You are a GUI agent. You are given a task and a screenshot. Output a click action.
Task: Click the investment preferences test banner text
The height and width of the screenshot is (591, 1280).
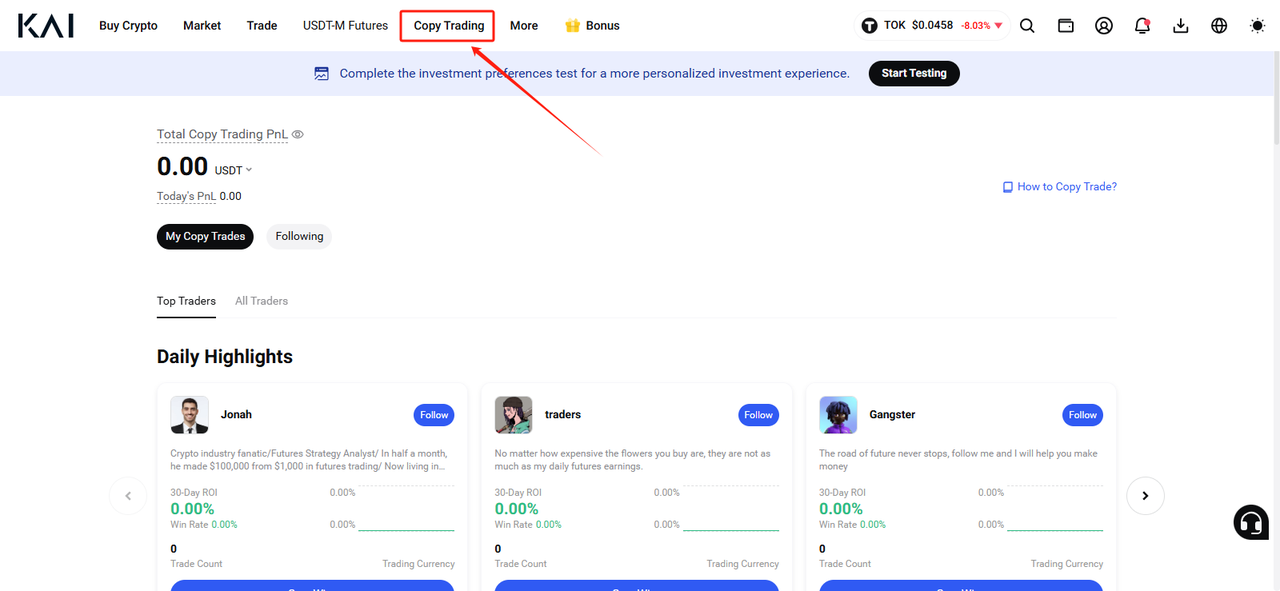pyautogui.click(x=594, y=73)
